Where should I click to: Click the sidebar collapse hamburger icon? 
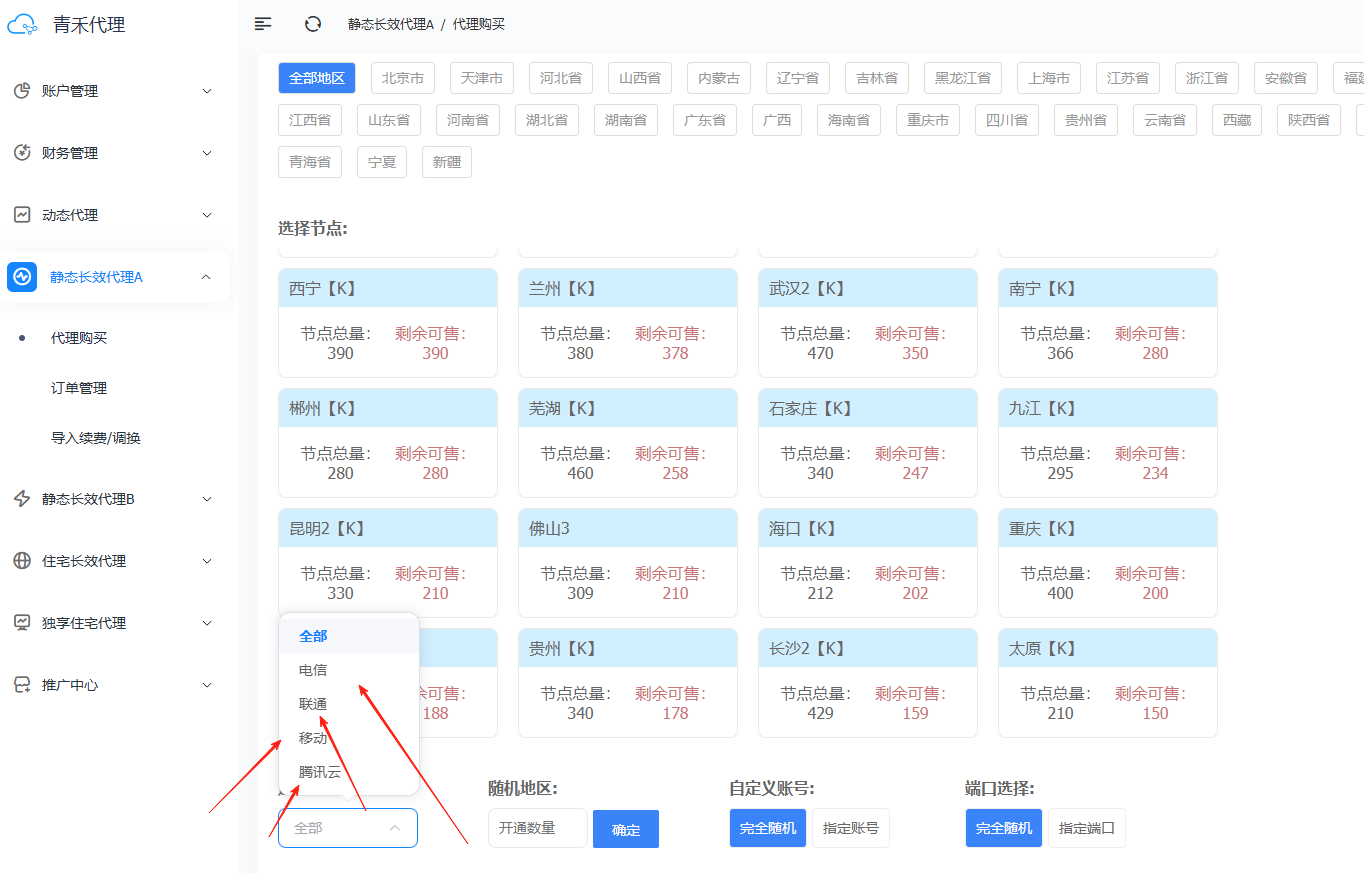click(263, 24)
